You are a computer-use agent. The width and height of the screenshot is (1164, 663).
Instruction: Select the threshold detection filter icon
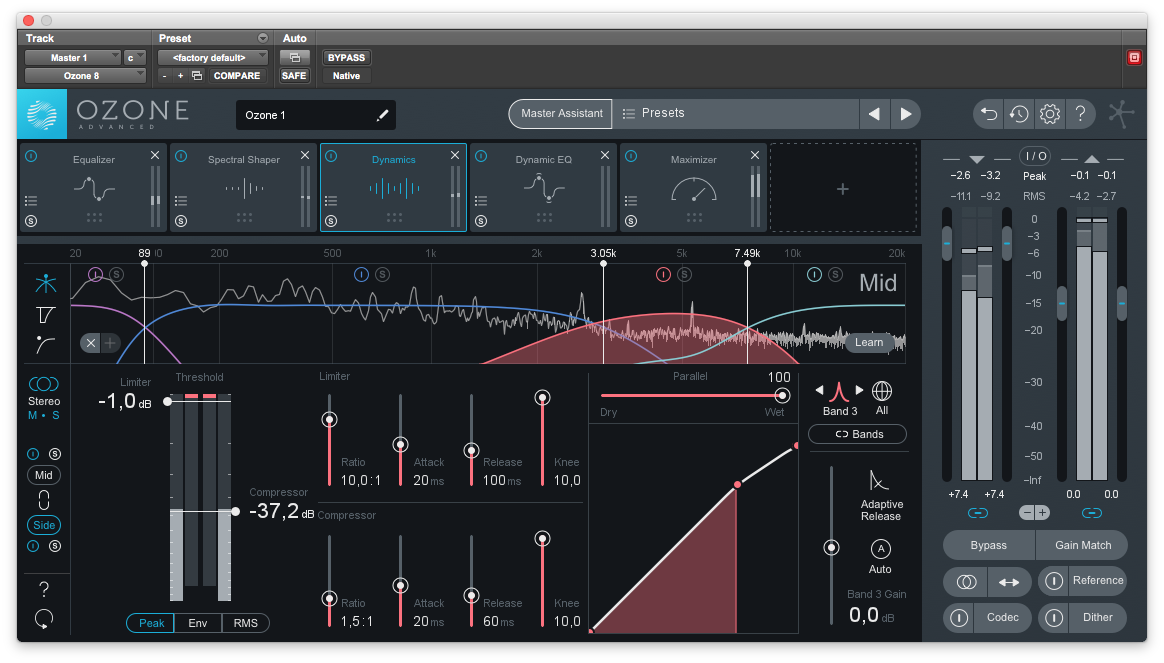pos(45,315)
